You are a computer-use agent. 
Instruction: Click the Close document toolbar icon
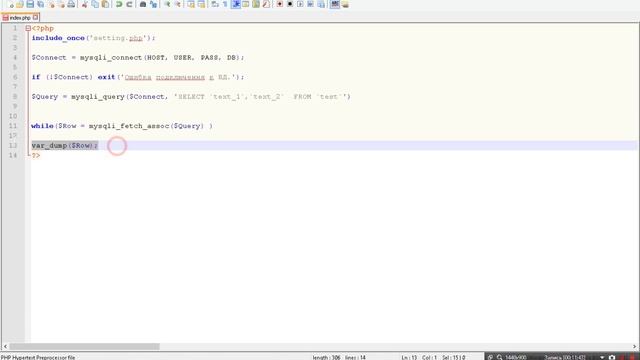[51, 4]
